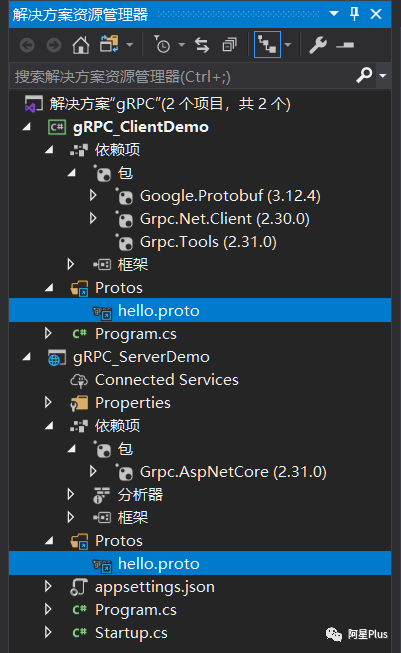Open the pending changes filter dropdown arrow

(x=182, y=45)
